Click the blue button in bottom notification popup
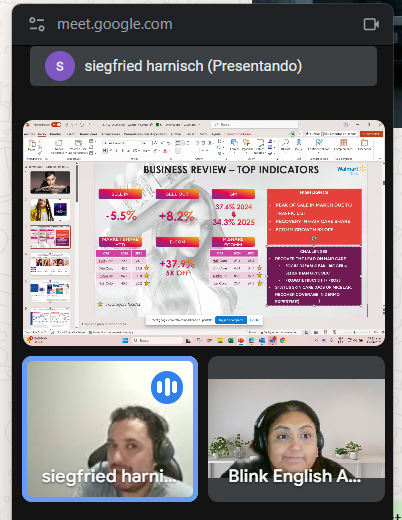The height and width of the screenshot is (520, 402). (231, 320)
